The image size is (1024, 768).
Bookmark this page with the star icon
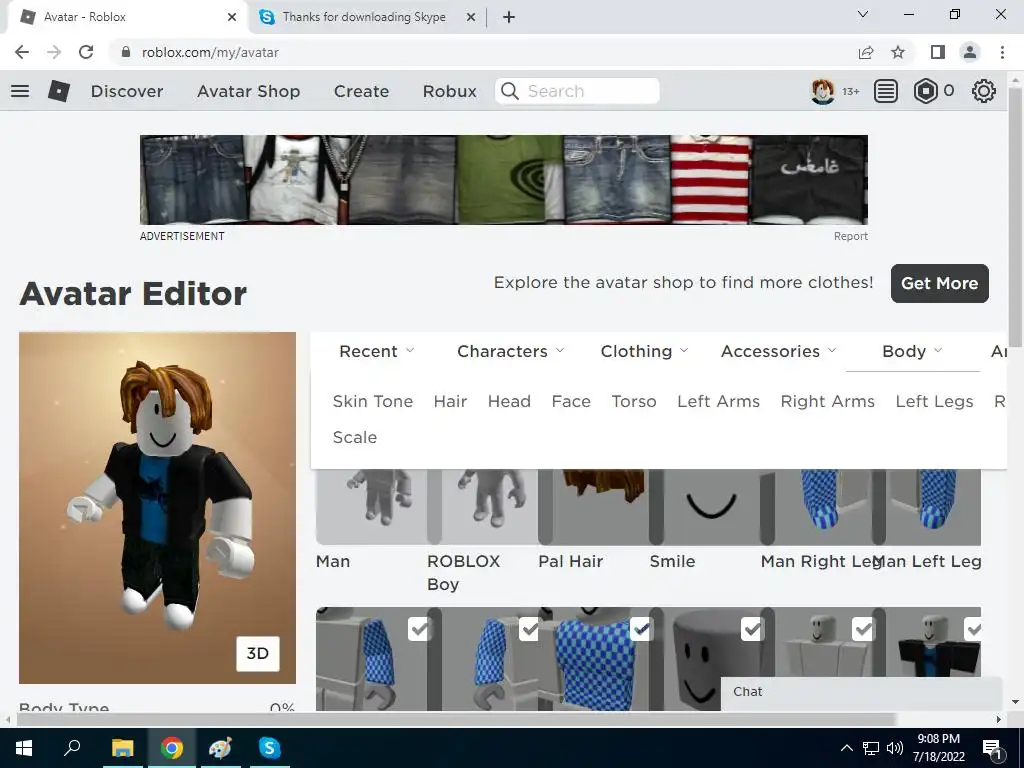click(898, 52)
